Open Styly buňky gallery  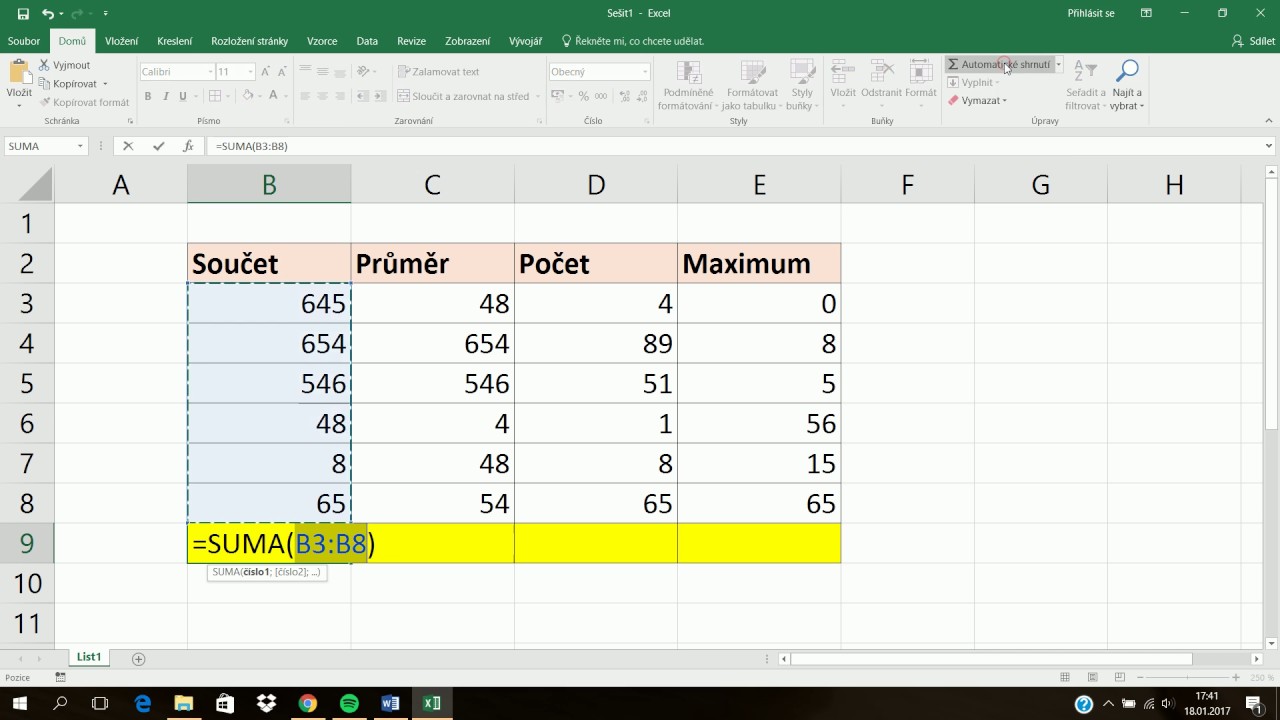pyautogui.click(x=801, y=85)
